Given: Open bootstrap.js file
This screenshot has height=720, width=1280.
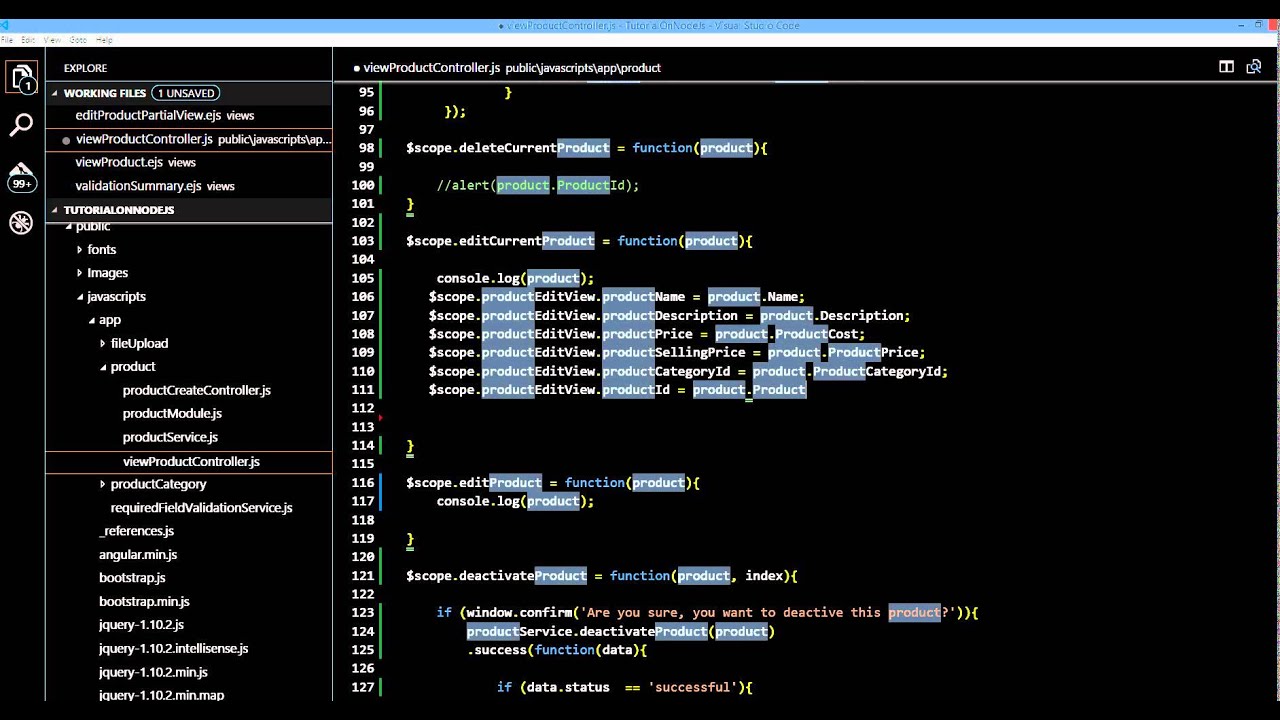Looking at the screenshot, I should [132, 578].
